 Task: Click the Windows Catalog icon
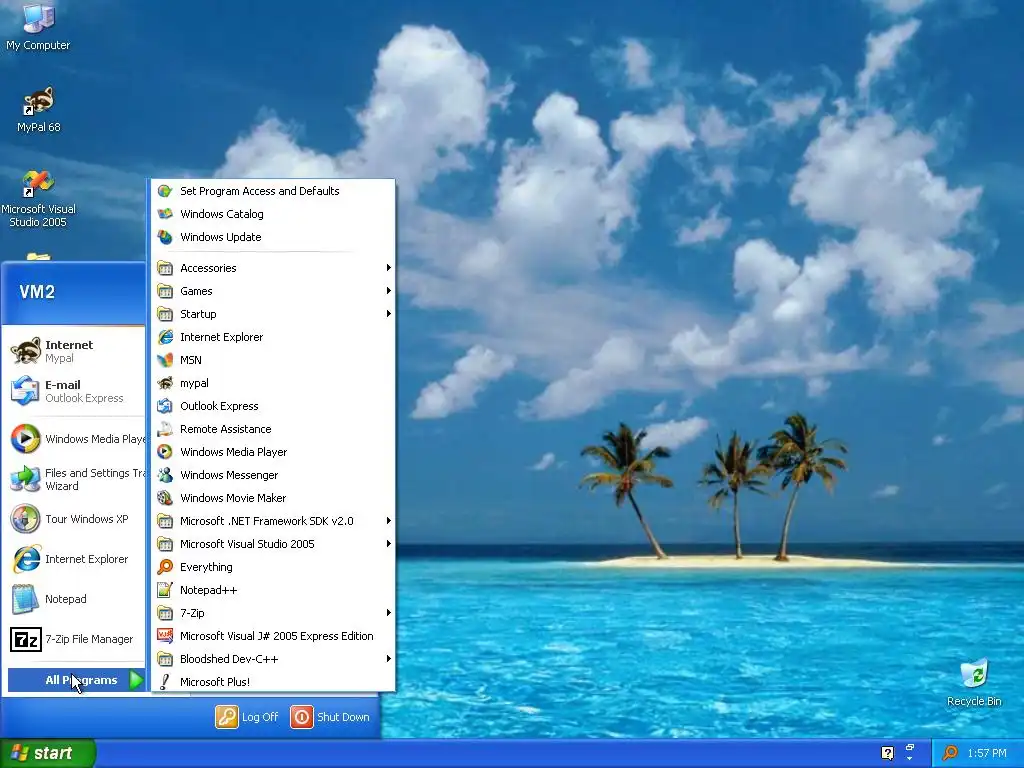(165, 214)
